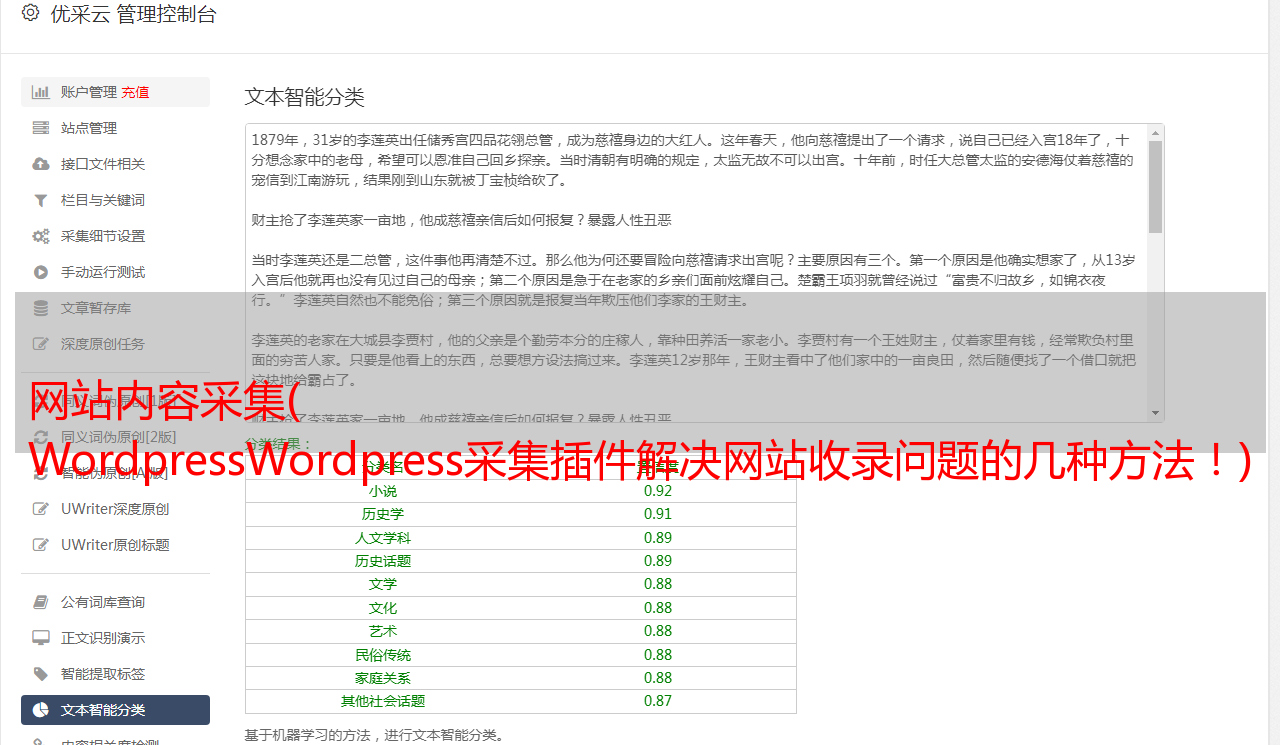Screen dimensions: 1280x745
Task: Click the edit icon for 深度原创任务
Action: [x=41, y=344]
